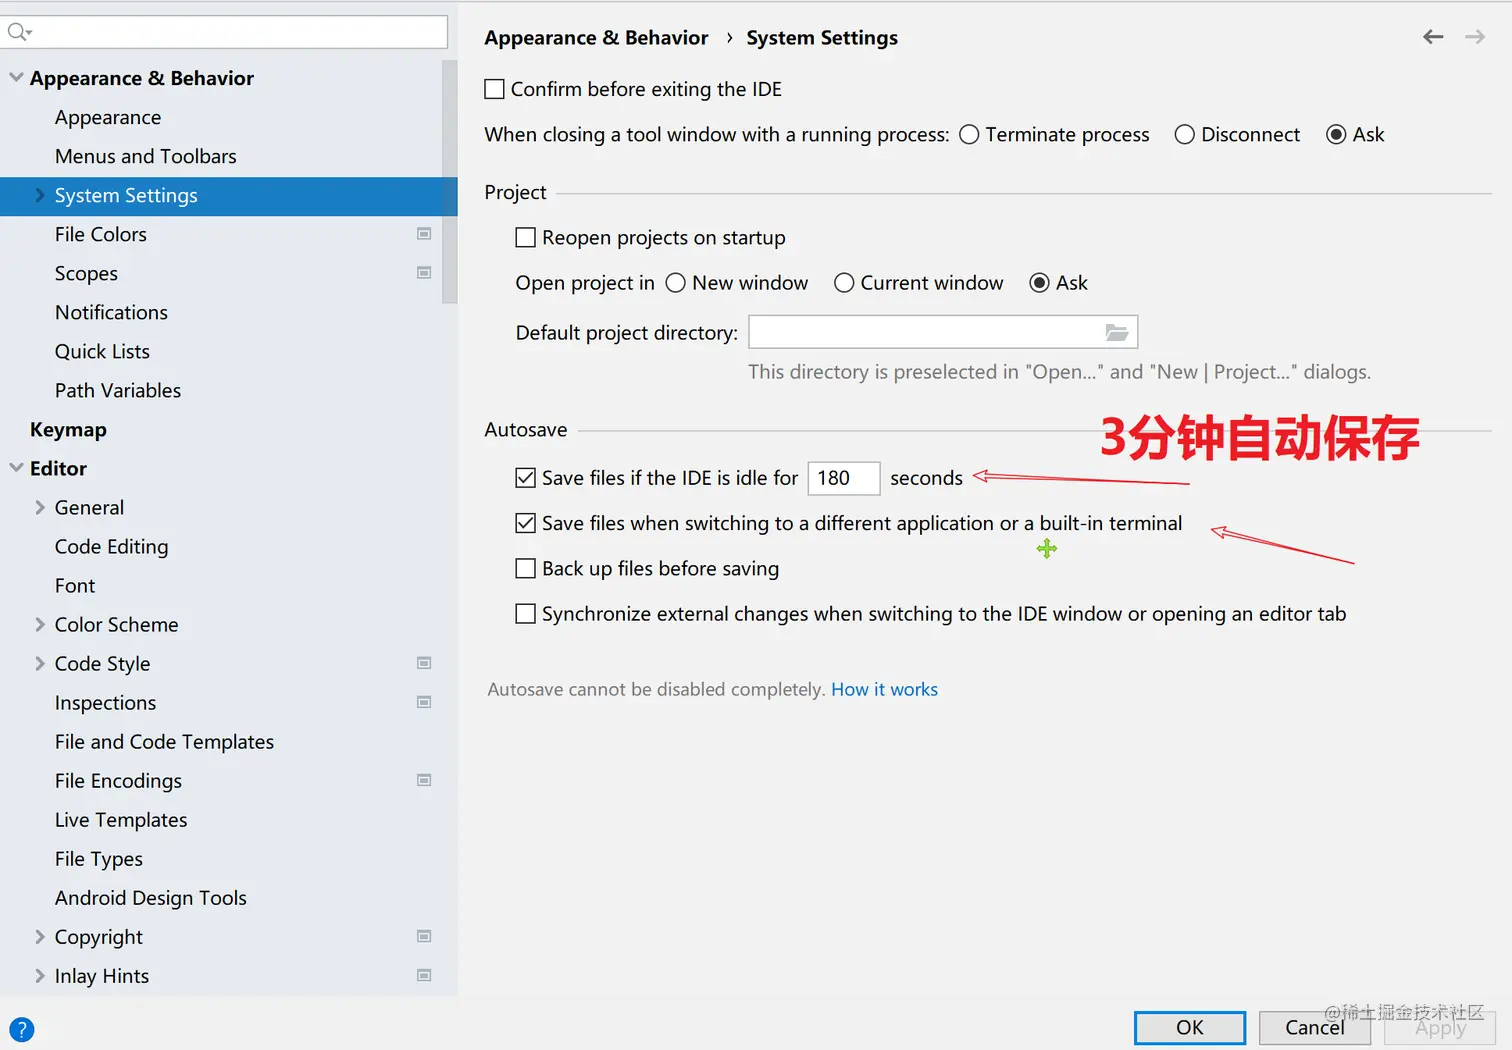Click the search magnifier icon in the settings search field
Screen dimensions: 1512x1050
click(x=19, y=32)
